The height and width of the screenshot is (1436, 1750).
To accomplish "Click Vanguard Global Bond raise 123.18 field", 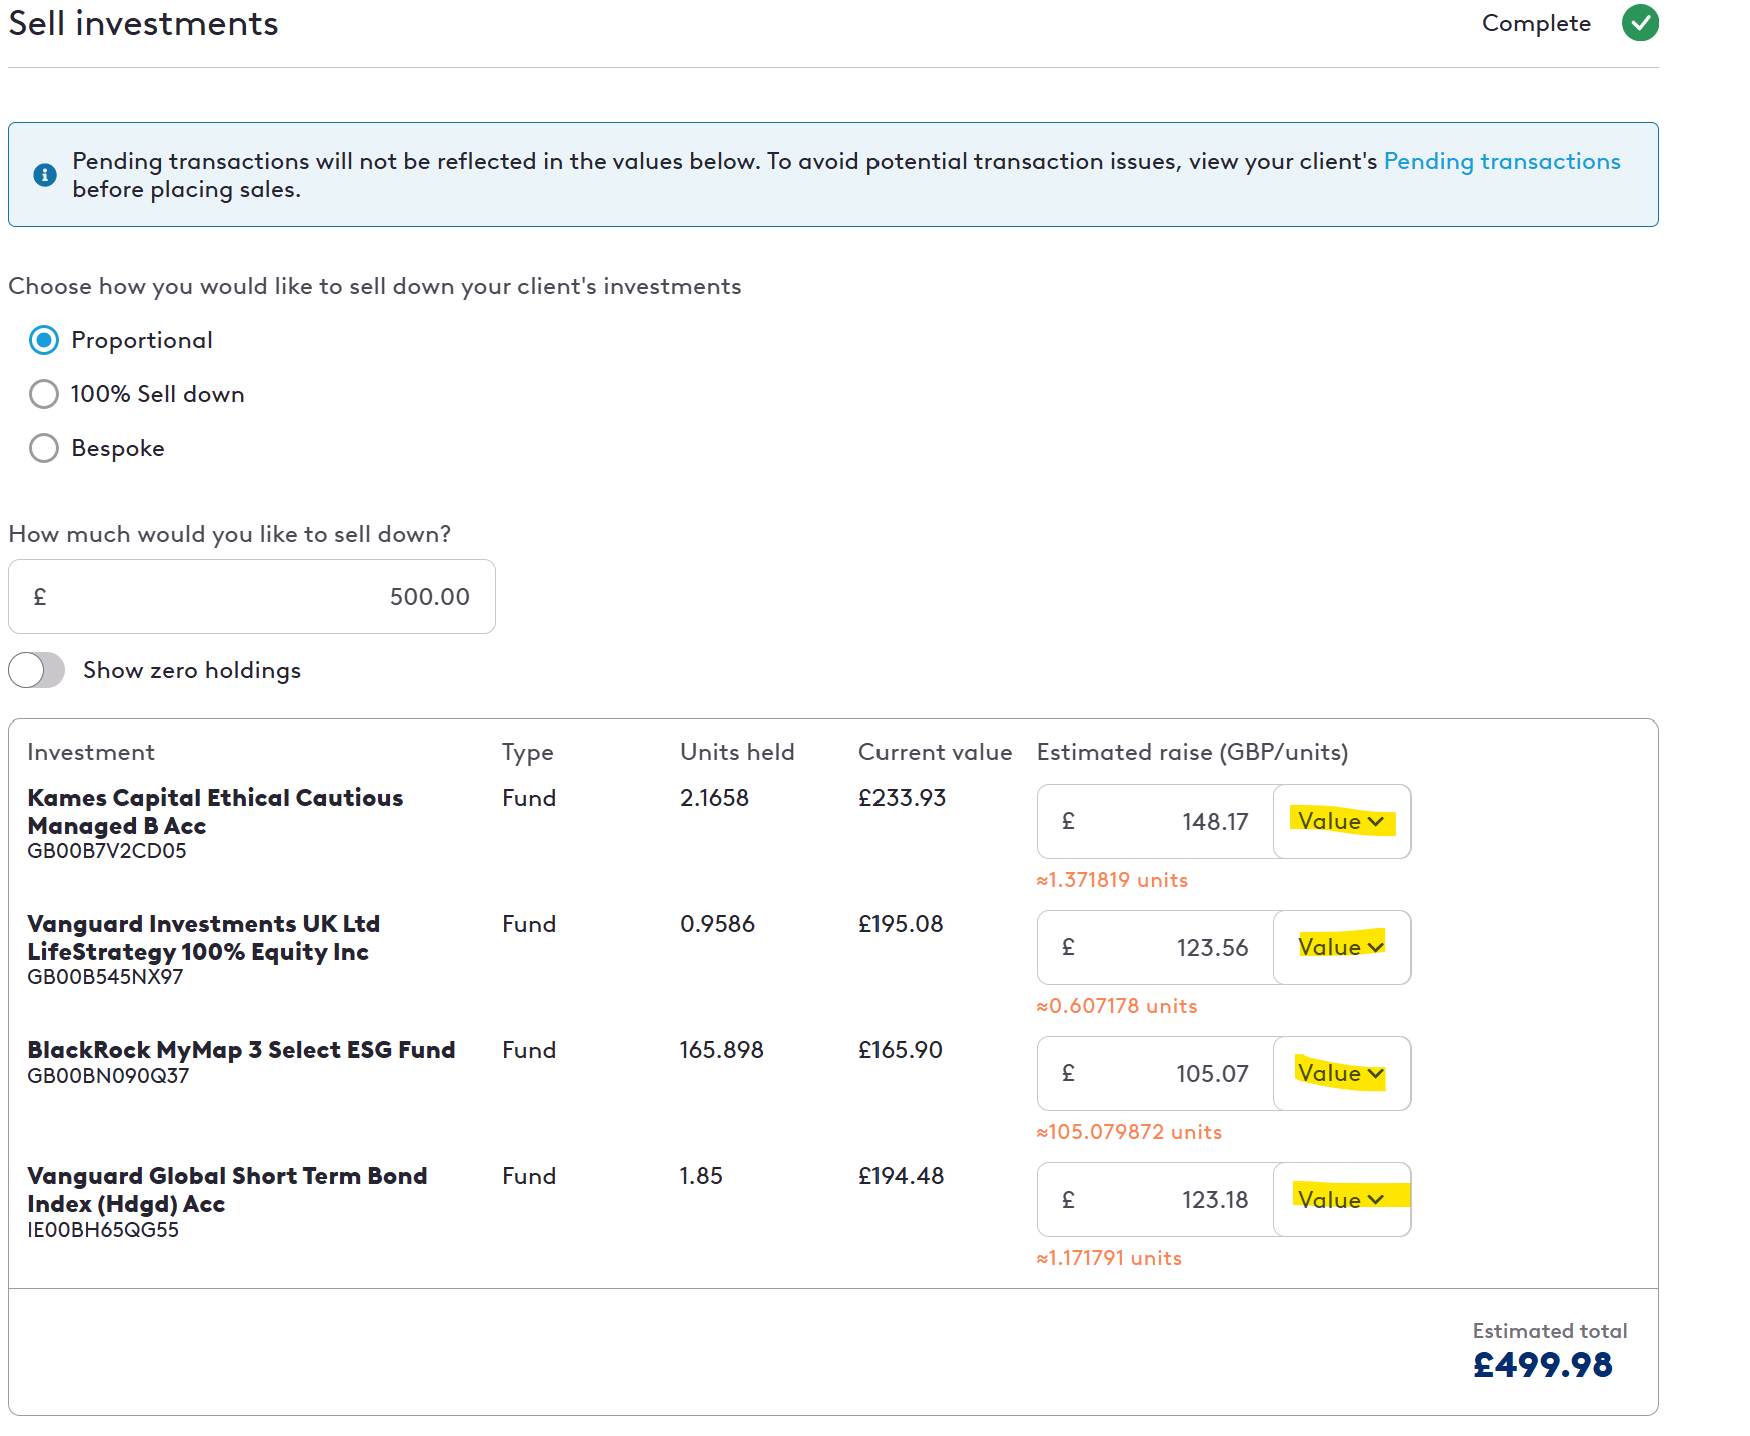I will [x=1156, y=1200].
